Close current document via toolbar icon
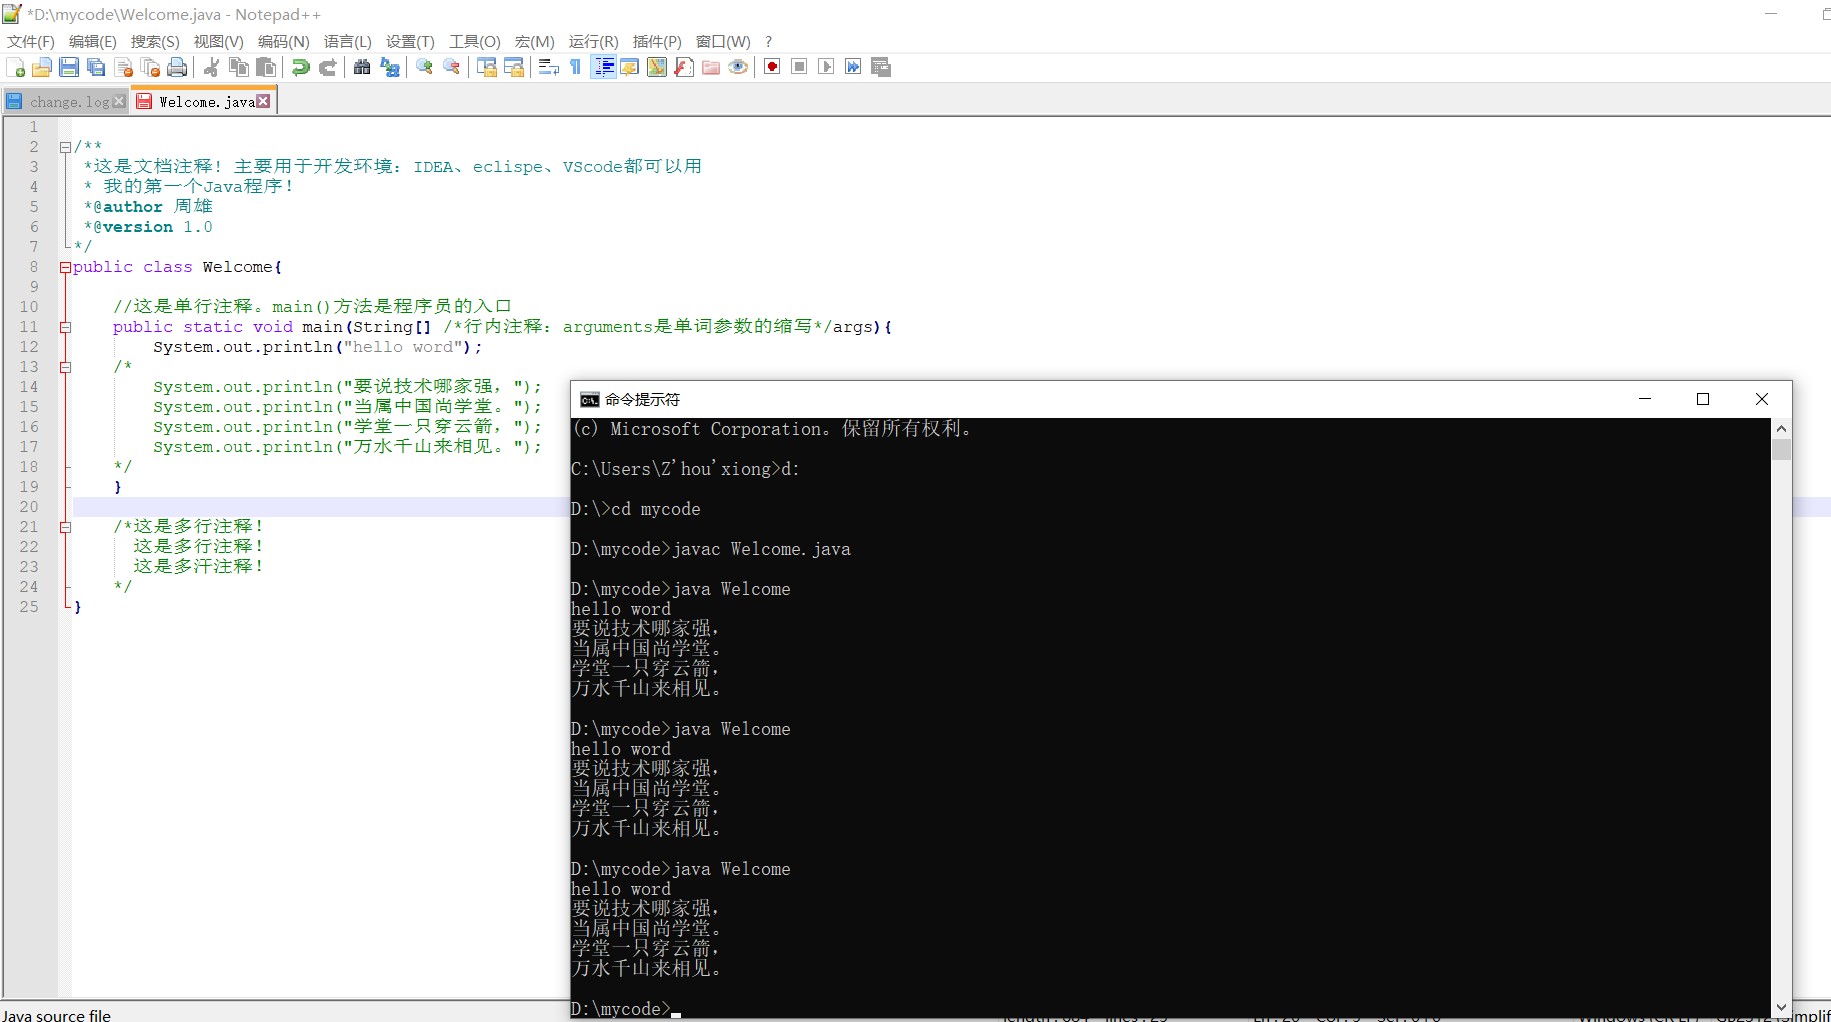This screenshot has height=1022, width=1831. 123,67
